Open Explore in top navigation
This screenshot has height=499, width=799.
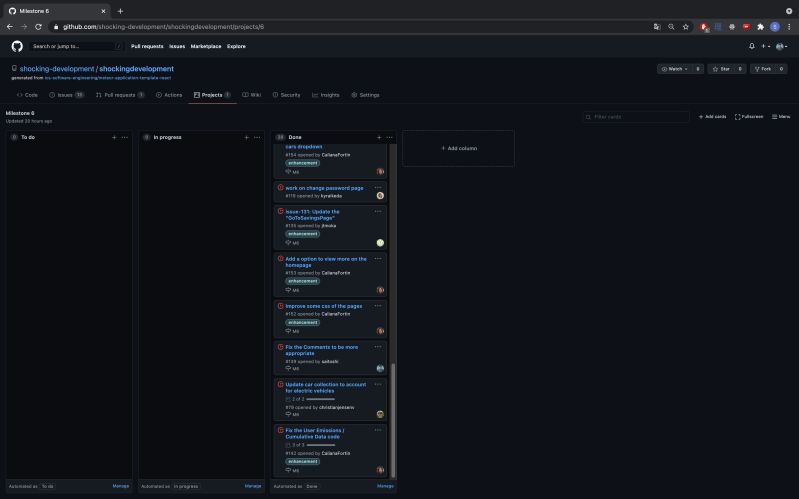click(236, 46)
